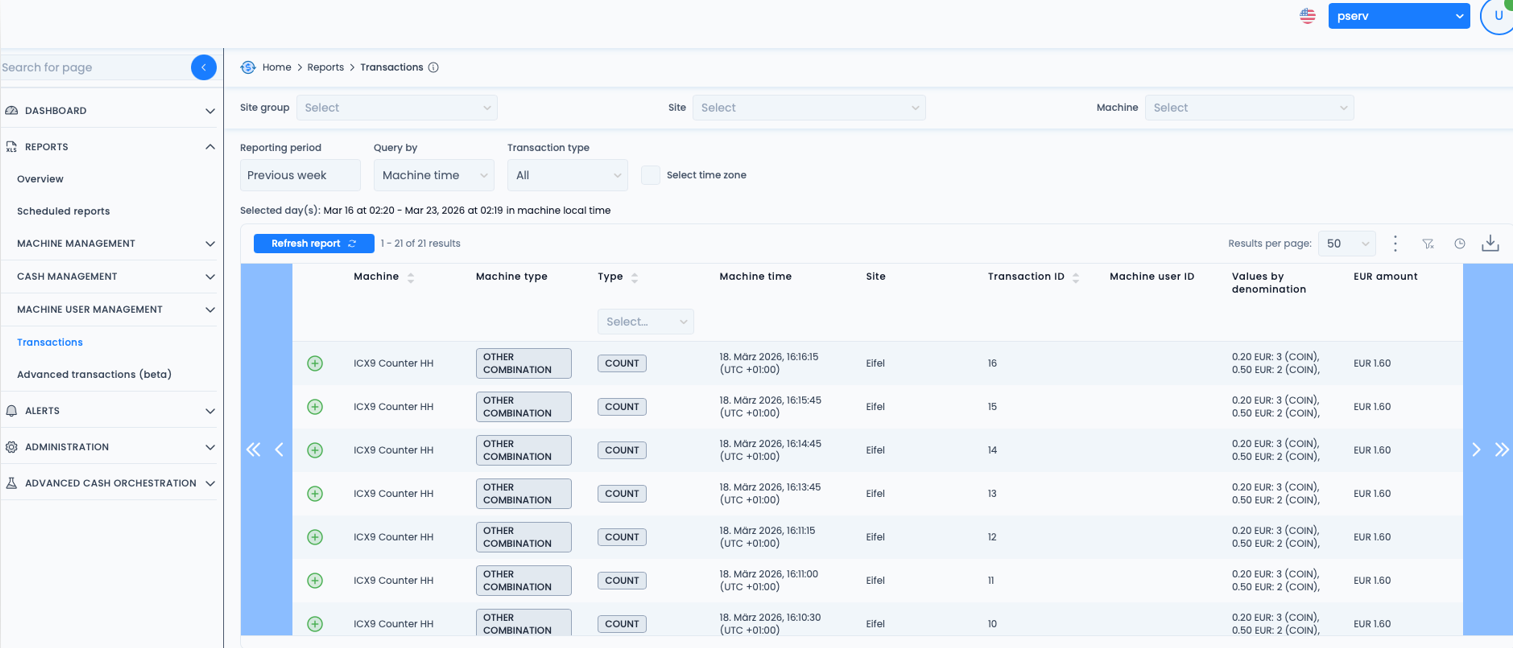Click the breadcrumb home logo icon
Screen dimensions: 1513x648
coord(248,67)
